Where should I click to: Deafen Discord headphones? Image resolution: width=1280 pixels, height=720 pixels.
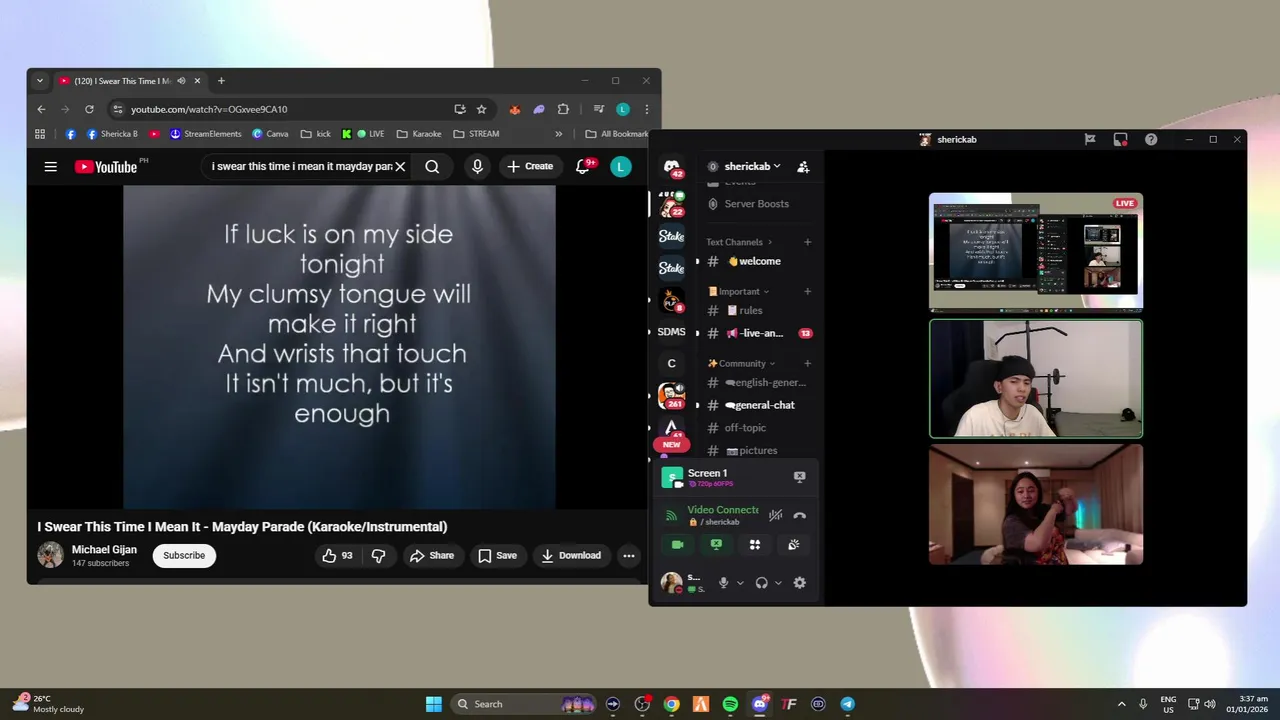click(x=762, y=583)
